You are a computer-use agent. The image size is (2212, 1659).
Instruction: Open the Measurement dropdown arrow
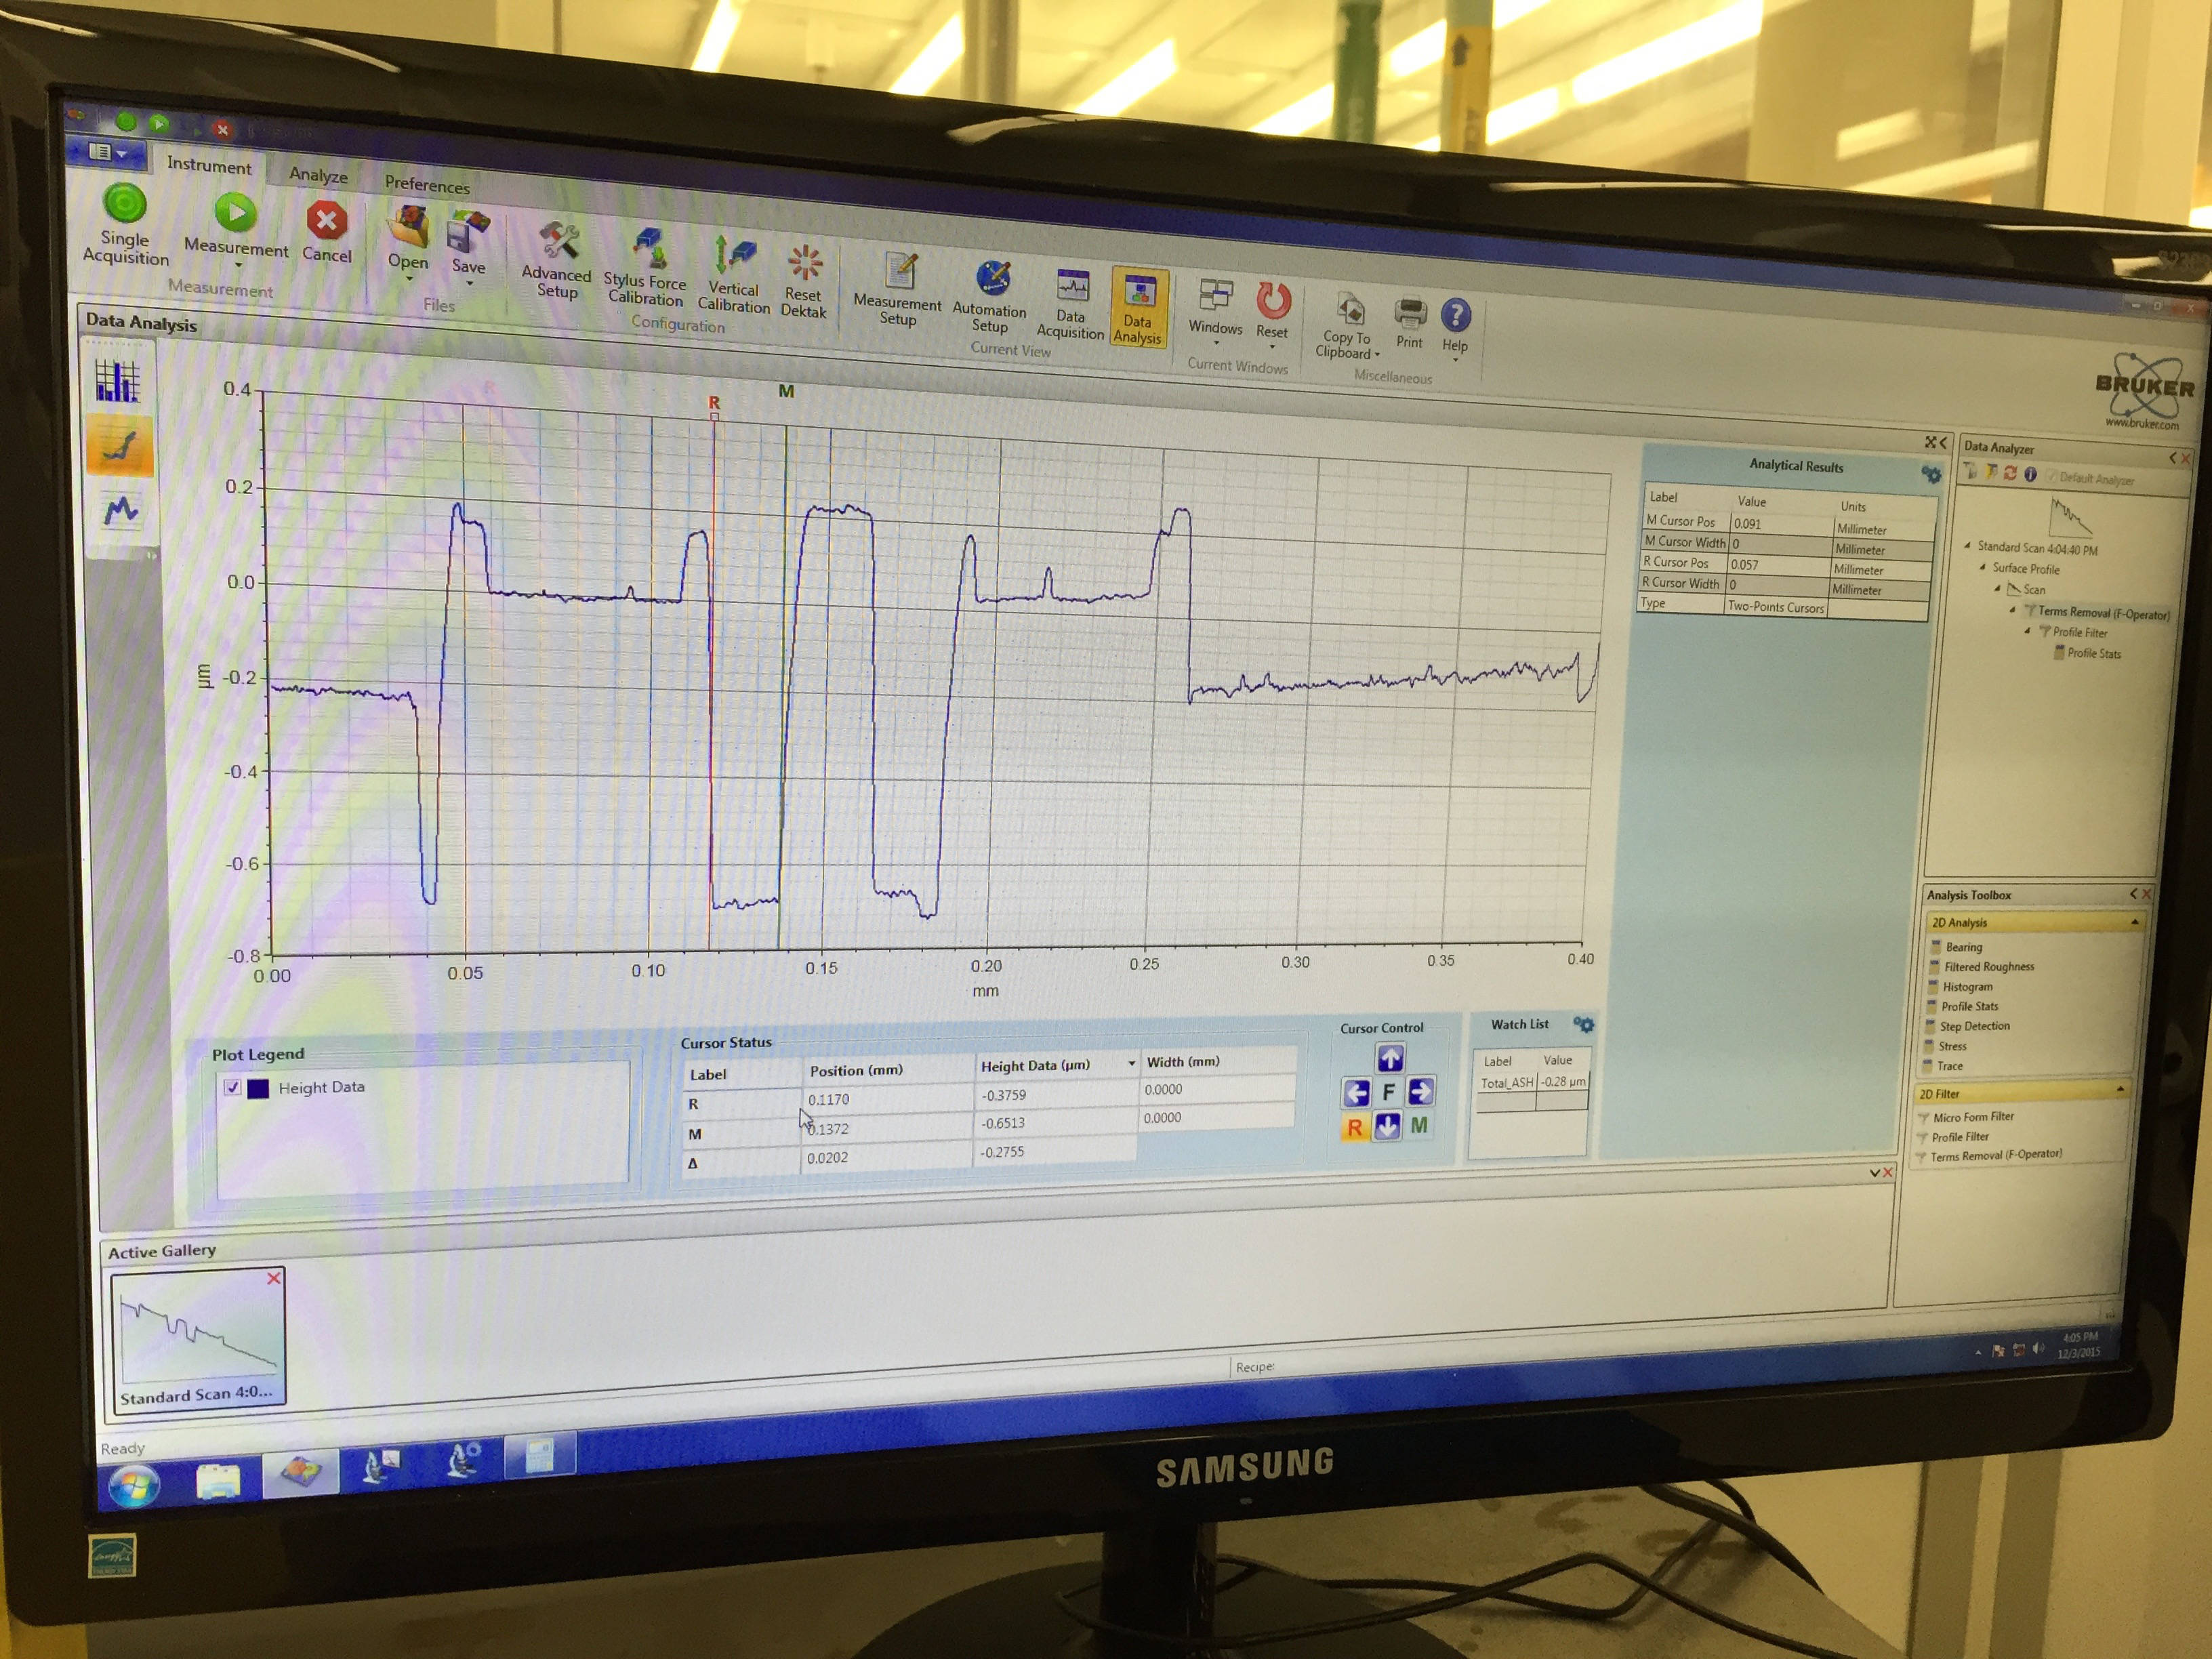pos(238,265)
